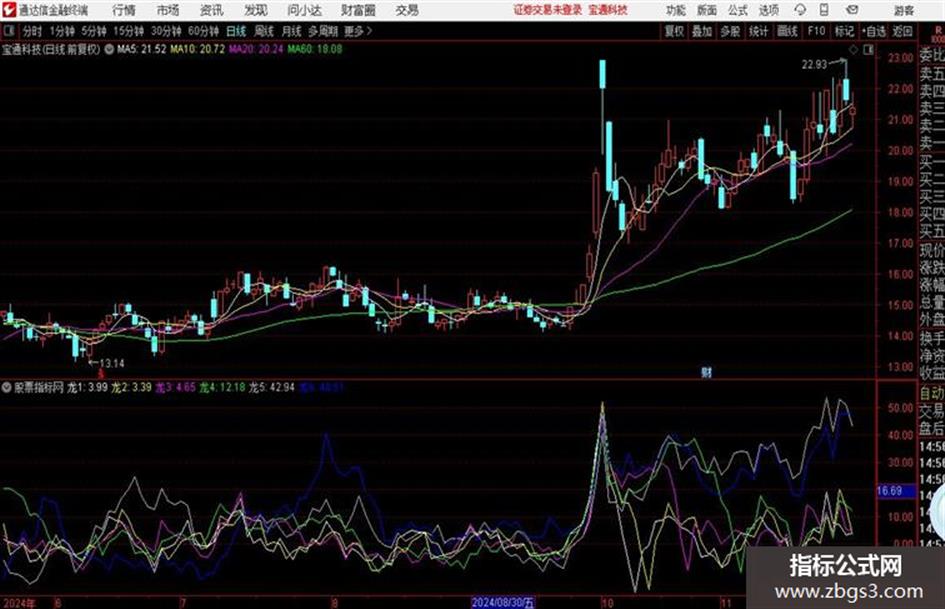
Task: Click the 返回 back button
Action: (x=902, y=31)
